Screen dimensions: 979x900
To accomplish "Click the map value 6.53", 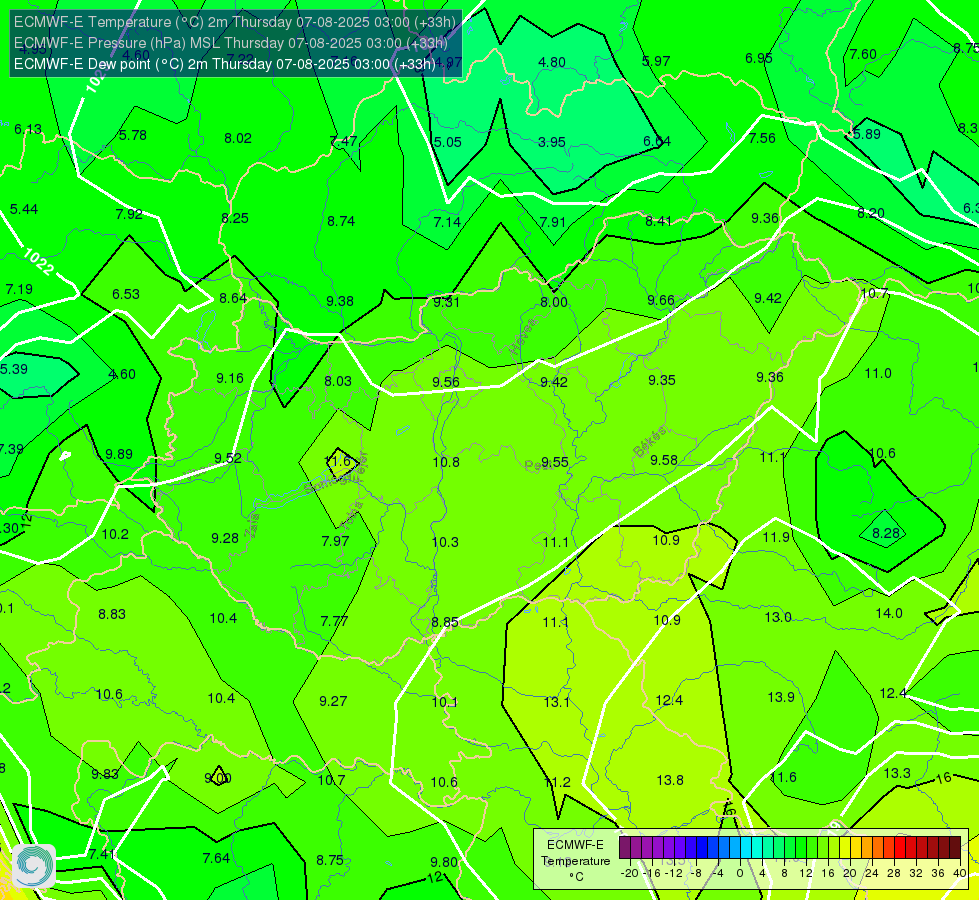I will click(125, 294).
